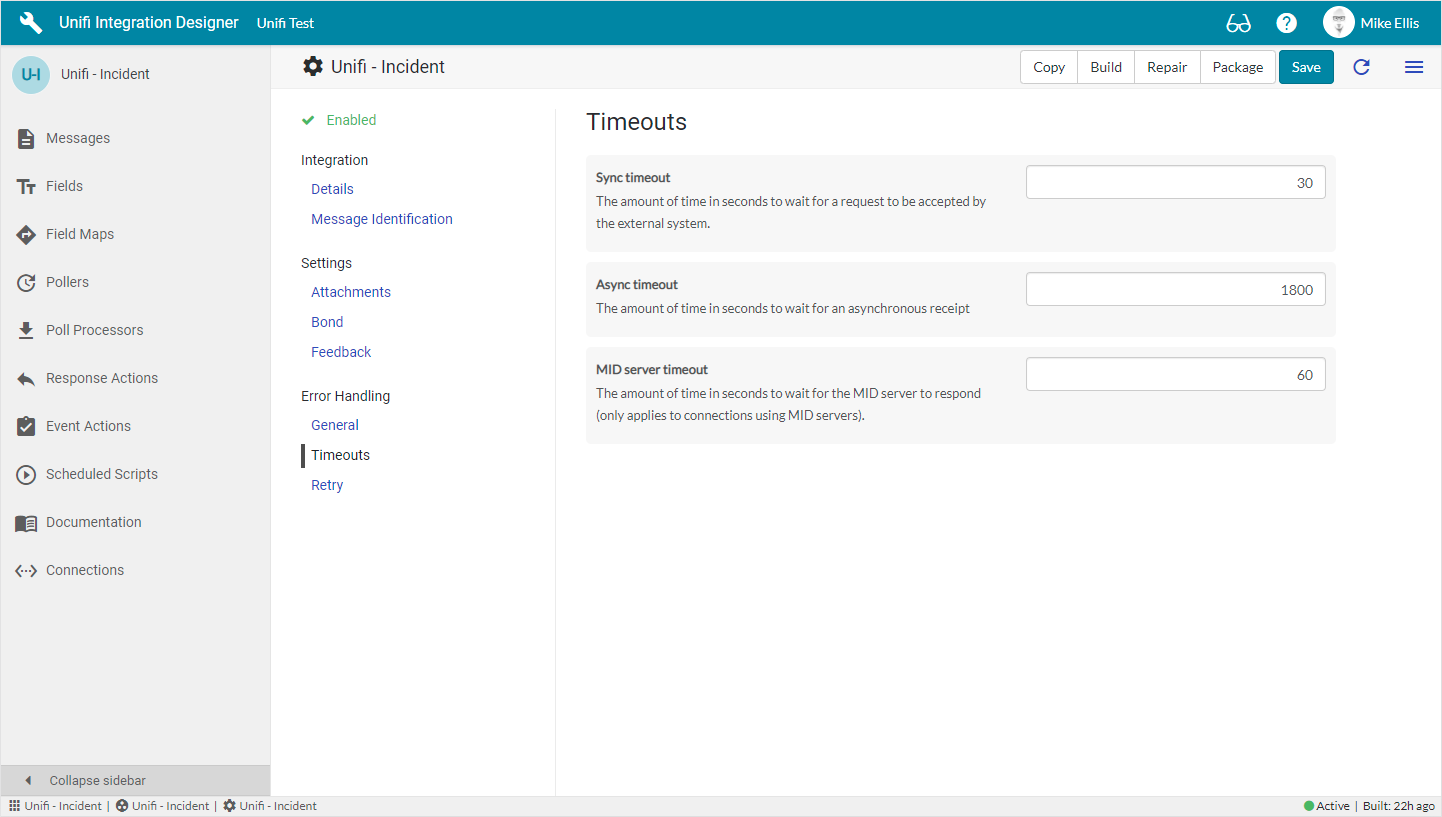
Task: Click the glasses icon in header
Action: pyautogui.click(x=1238, y=23)
